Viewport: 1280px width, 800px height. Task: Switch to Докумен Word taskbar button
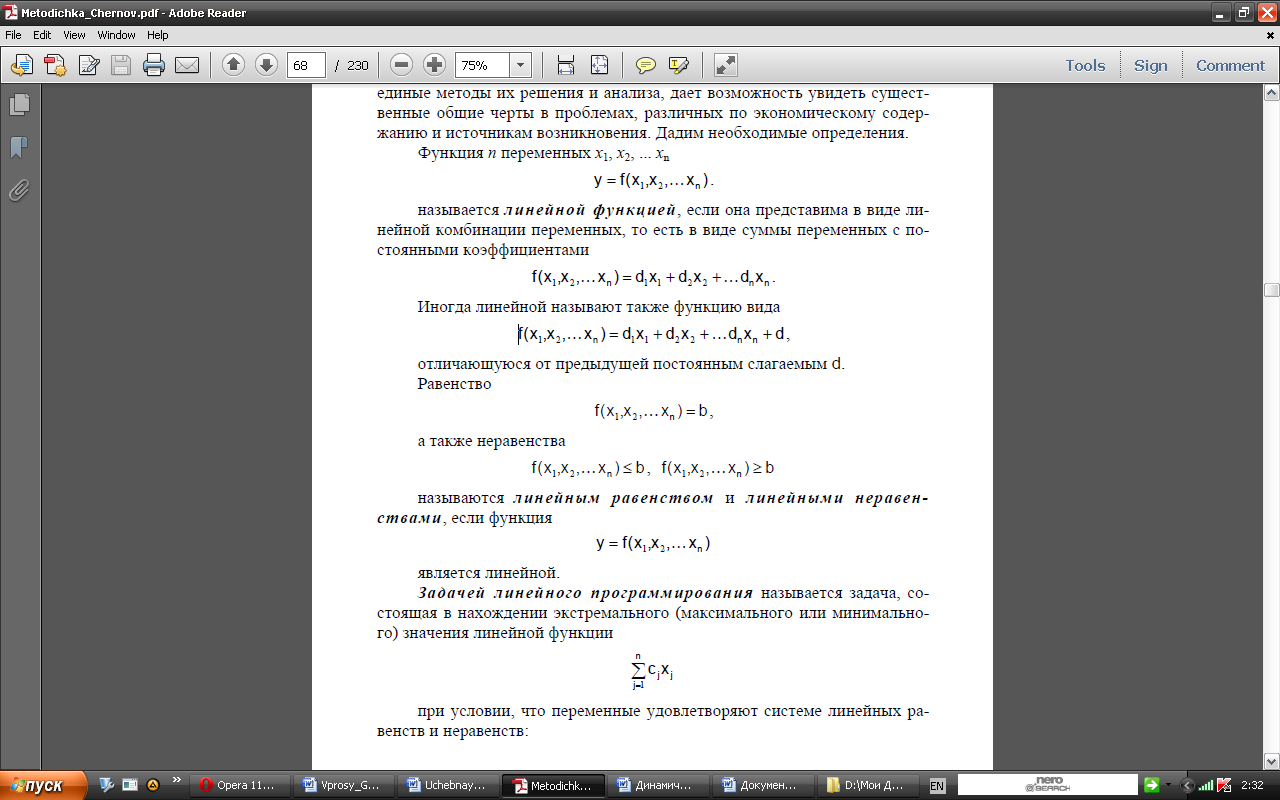click(x=762, y=785)
